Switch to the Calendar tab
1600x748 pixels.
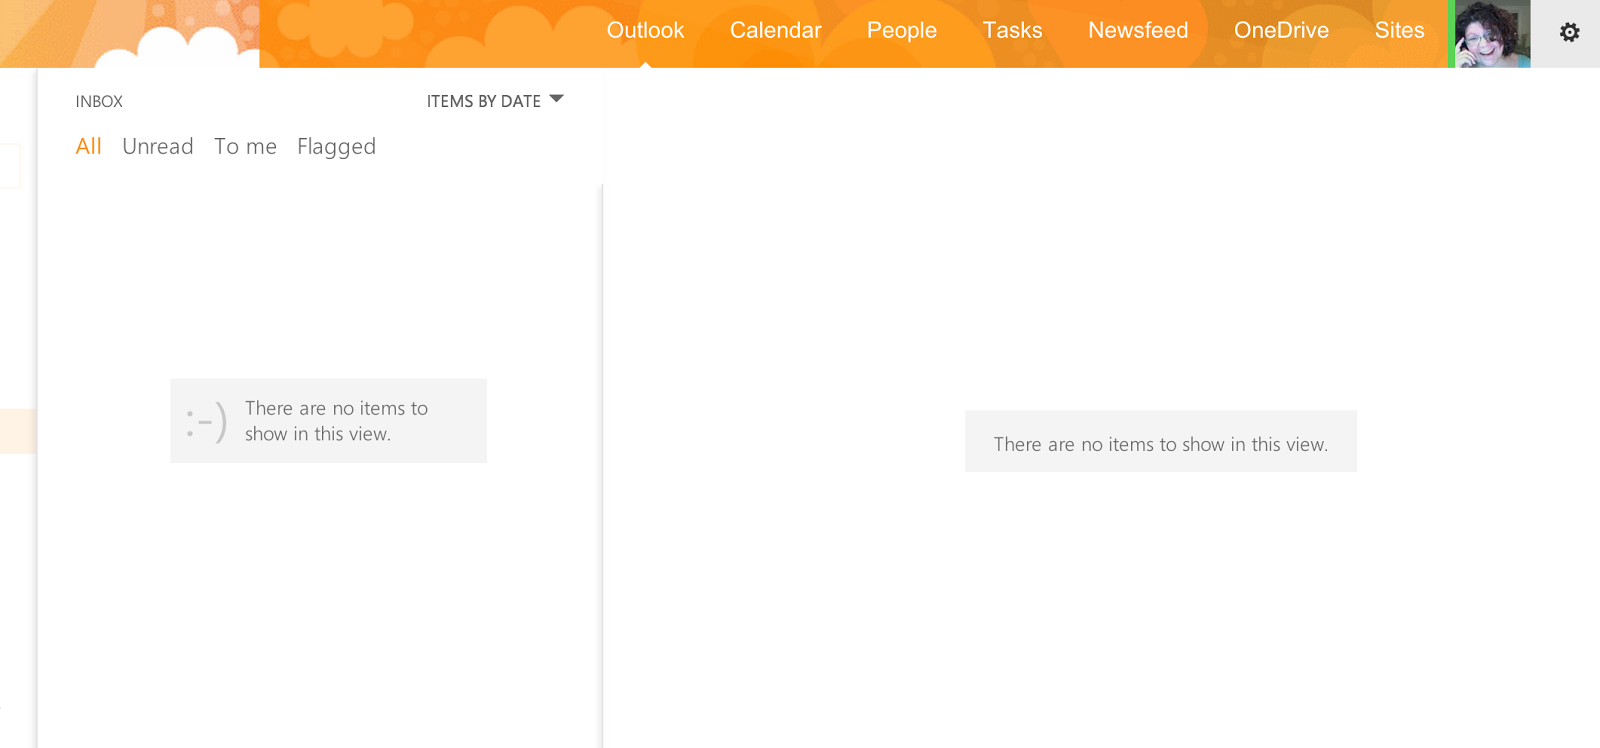click(775, 31)
